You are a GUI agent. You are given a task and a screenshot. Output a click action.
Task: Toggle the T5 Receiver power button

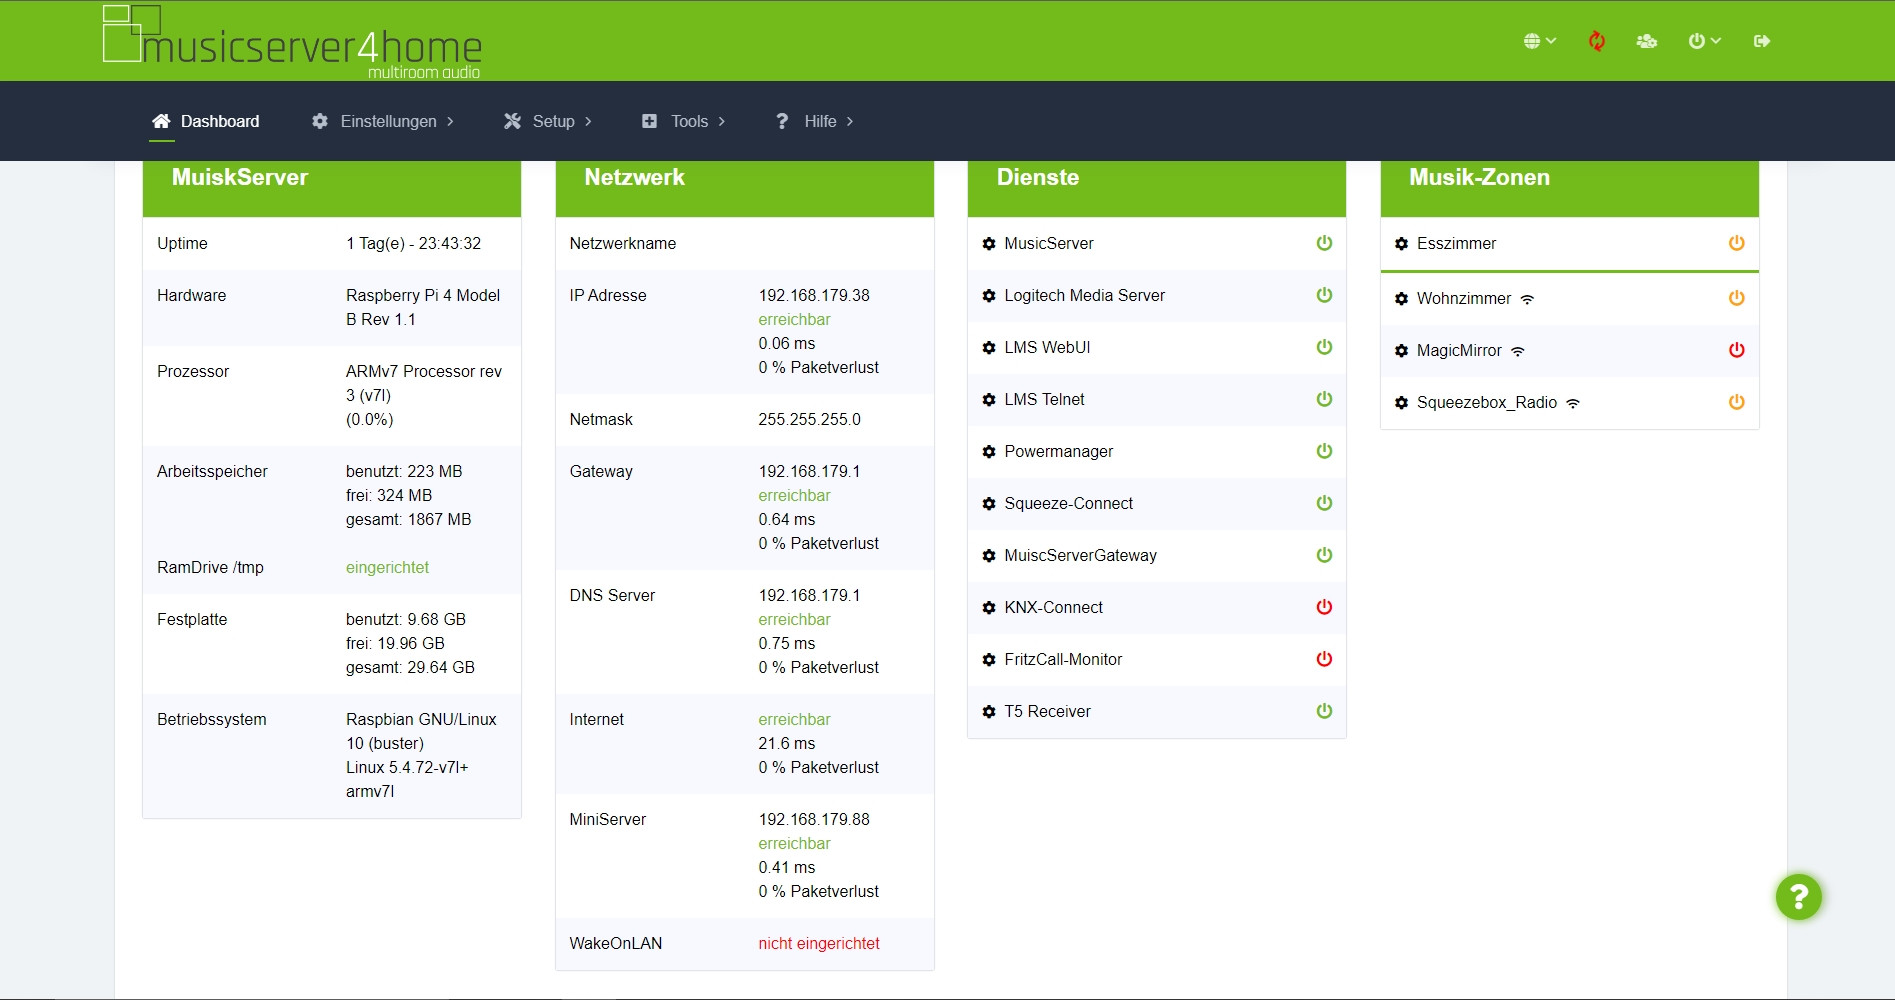pyautogui.click(x=1324, y=711)
